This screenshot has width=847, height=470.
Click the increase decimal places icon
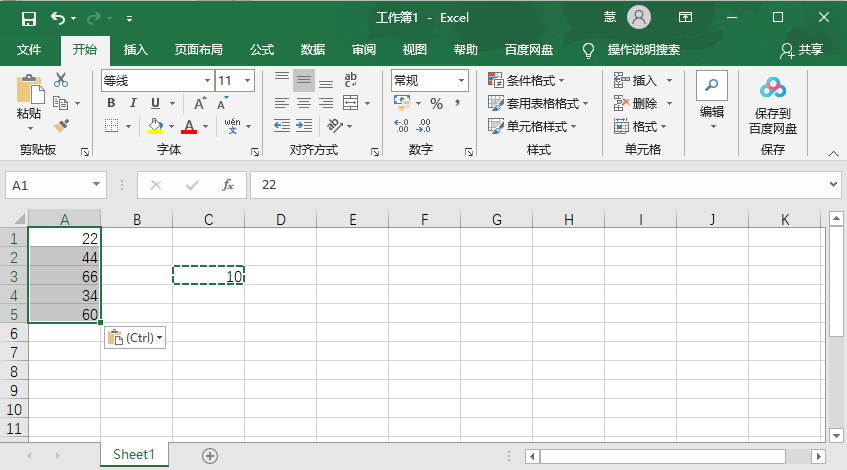coord(401,126)
